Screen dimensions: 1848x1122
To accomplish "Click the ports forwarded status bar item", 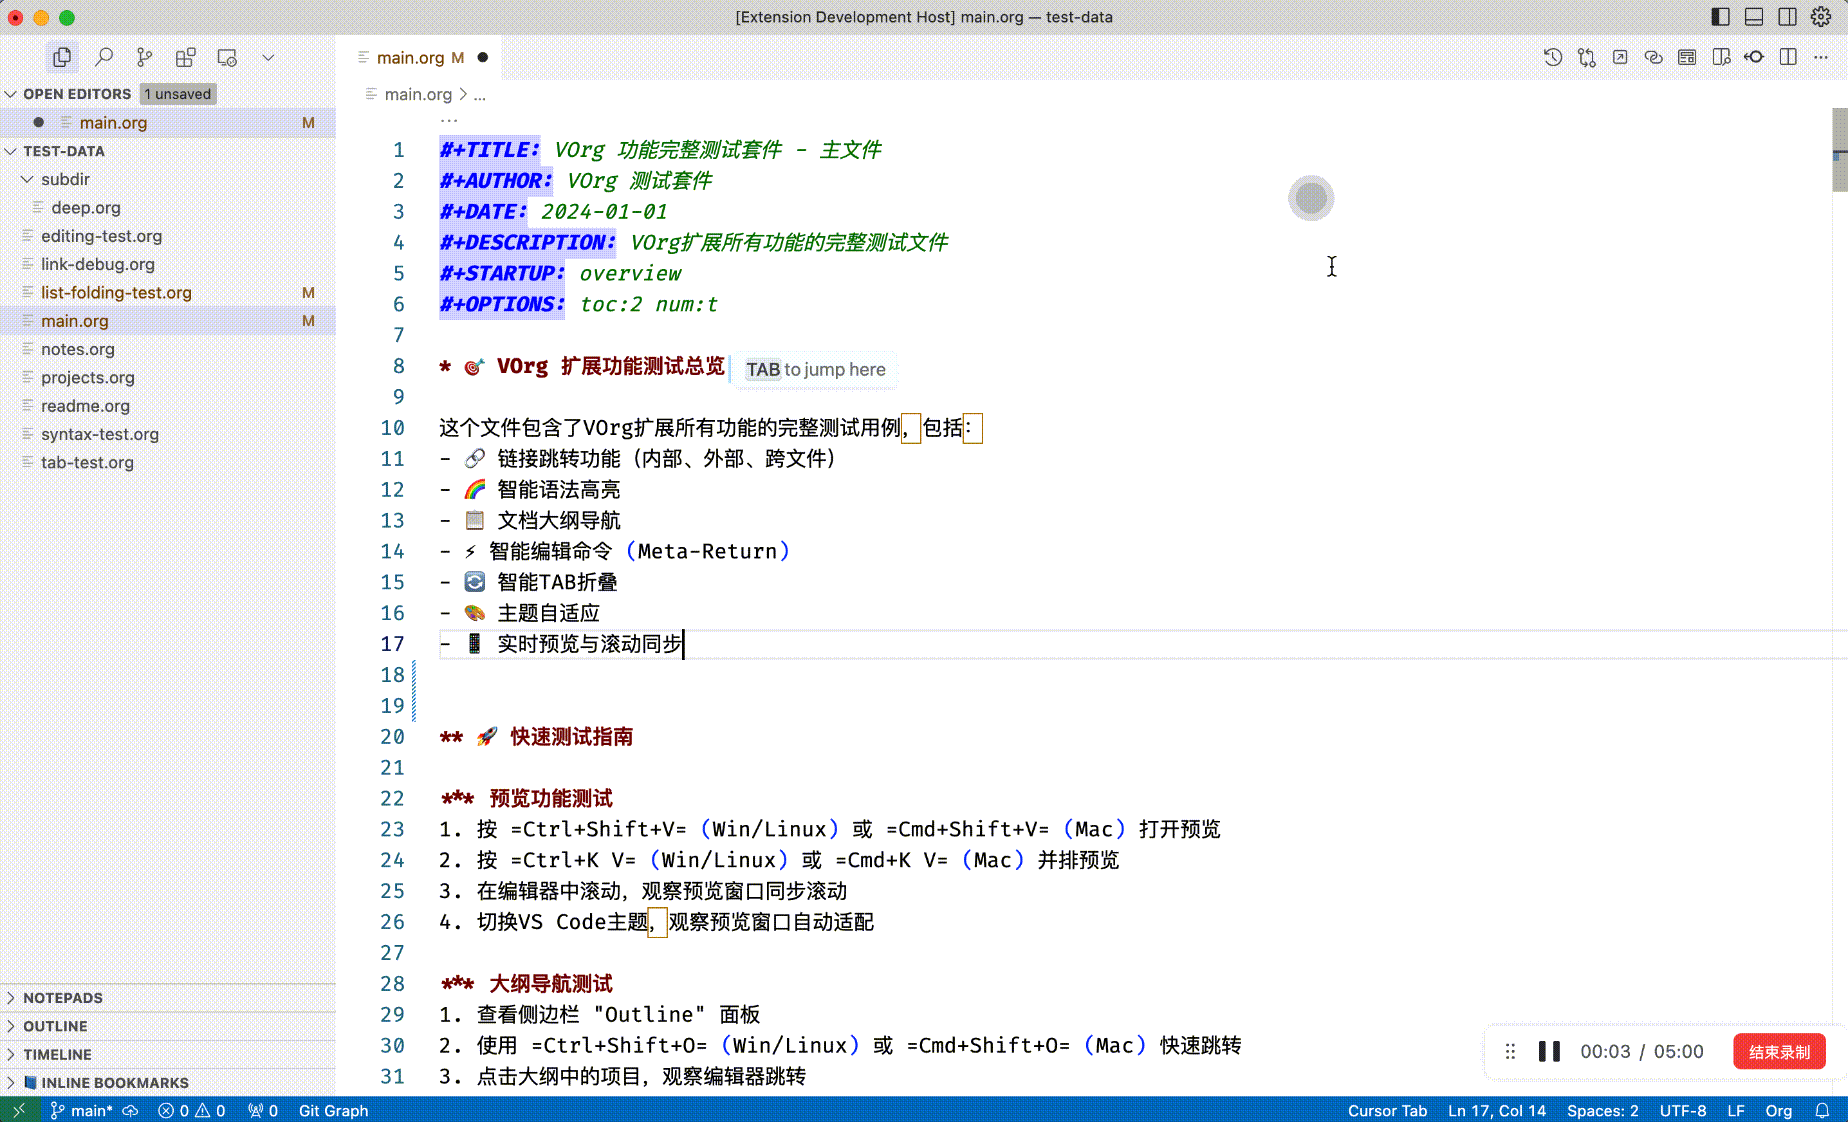I will (263, 1110).
